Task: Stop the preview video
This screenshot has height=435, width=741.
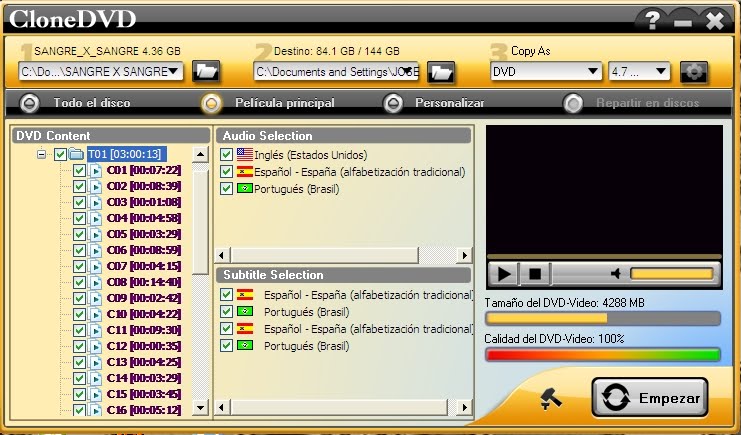Action: point(535,274)
